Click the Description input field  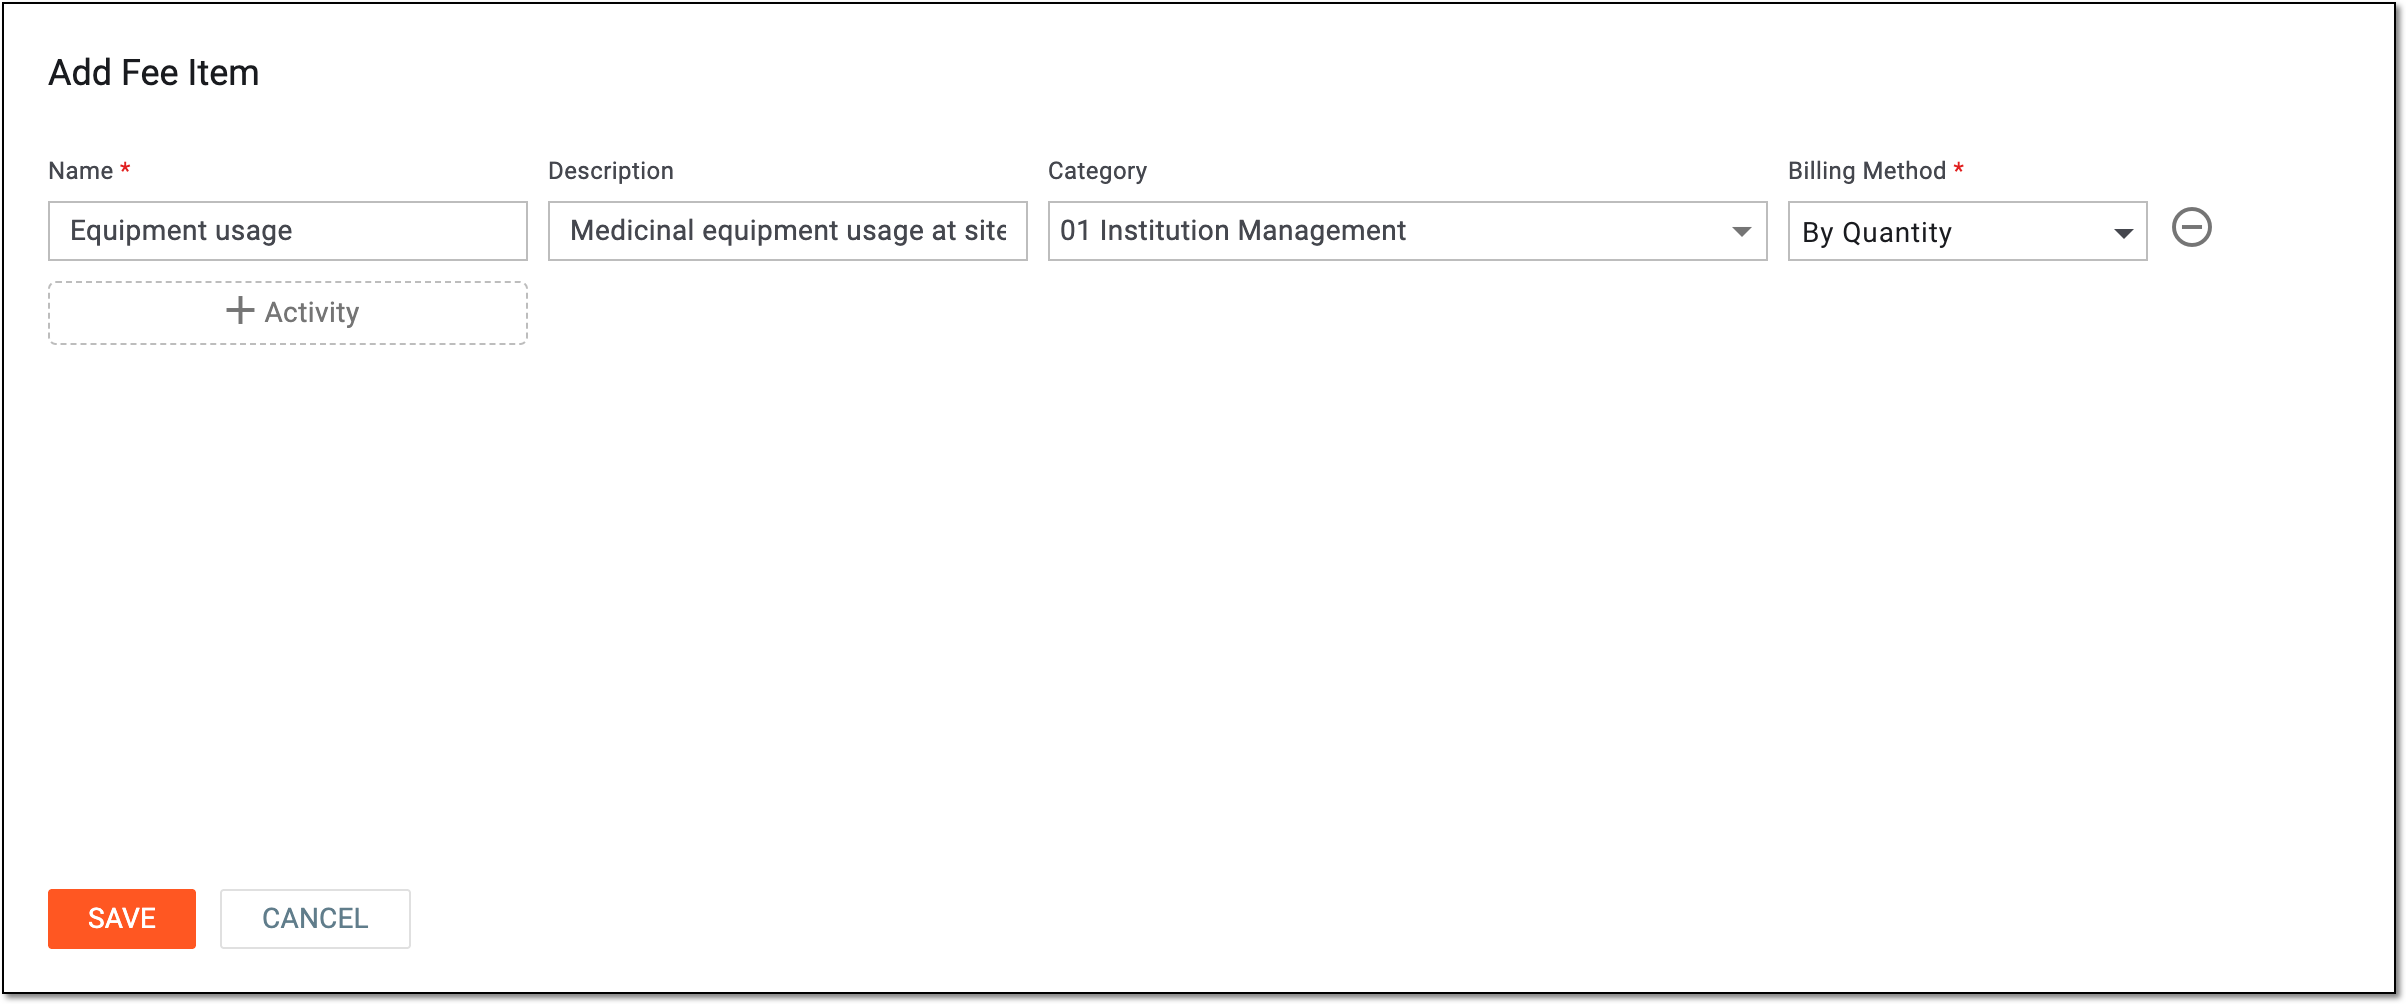click(788, 231)
